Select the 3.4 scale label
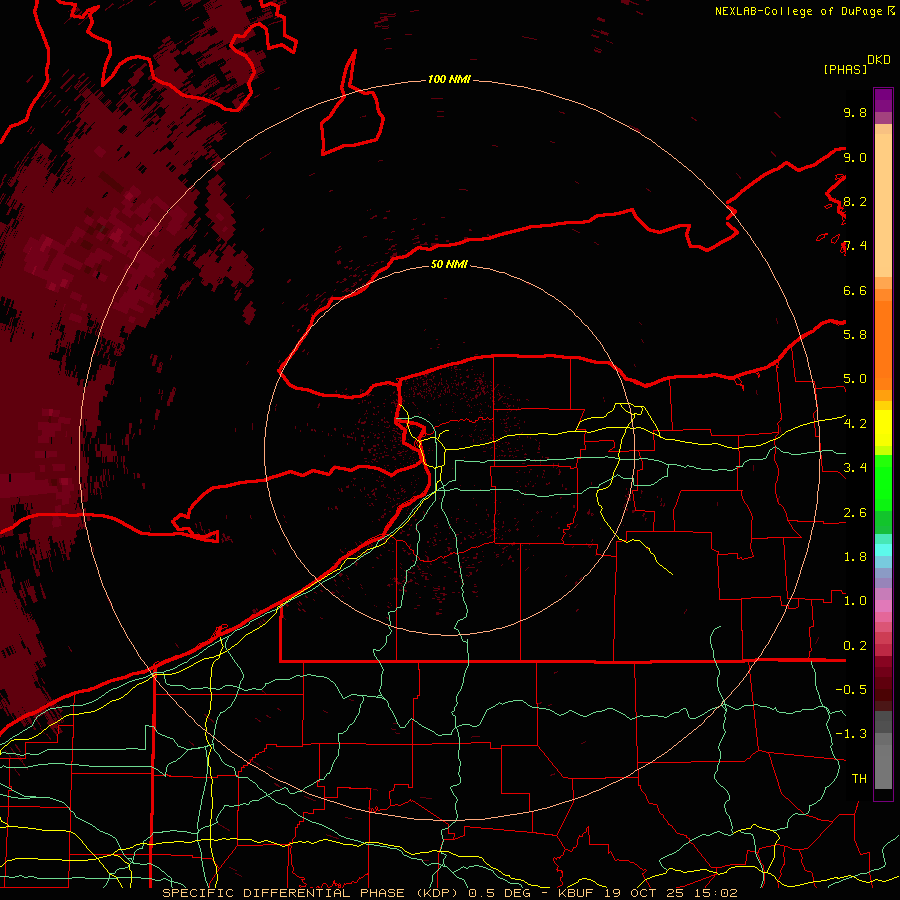The height and width of the screenshot is (900, 900). [855, 468]
